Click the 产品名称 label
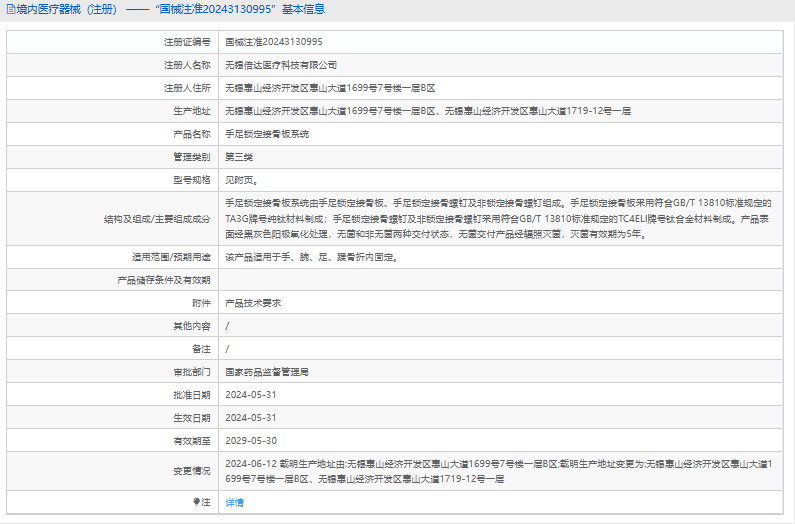Viewport: 795px width, 524px height. [192, 134]
